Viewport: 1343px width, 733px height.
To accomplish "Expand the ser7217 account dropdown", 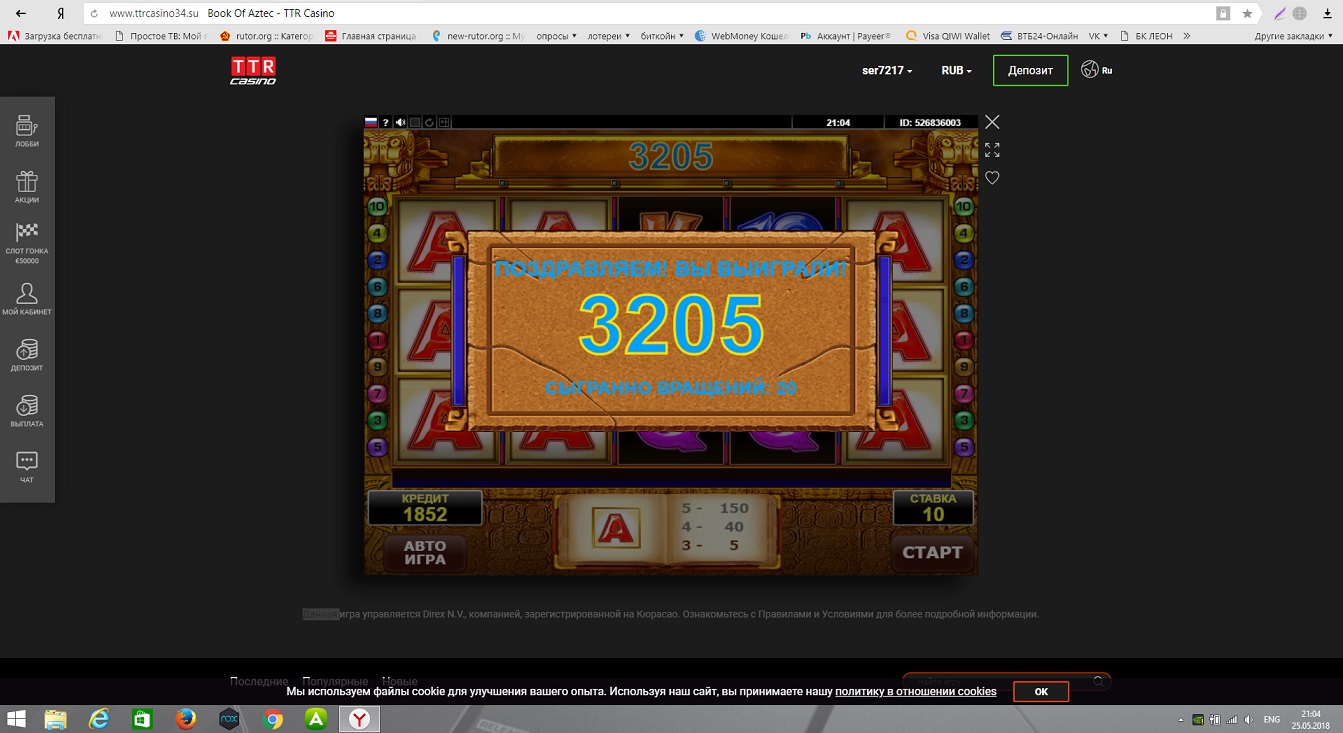I will pyautogui.click(x=887, y=71).
